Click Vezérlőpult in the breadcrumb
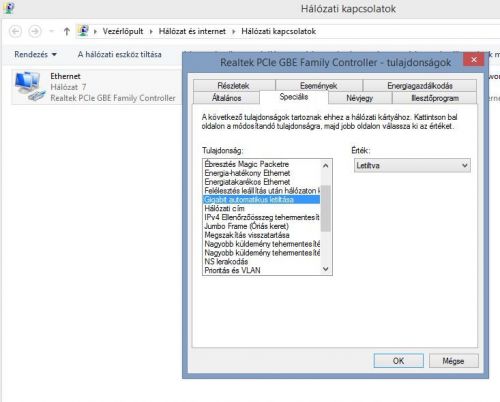 123,31
